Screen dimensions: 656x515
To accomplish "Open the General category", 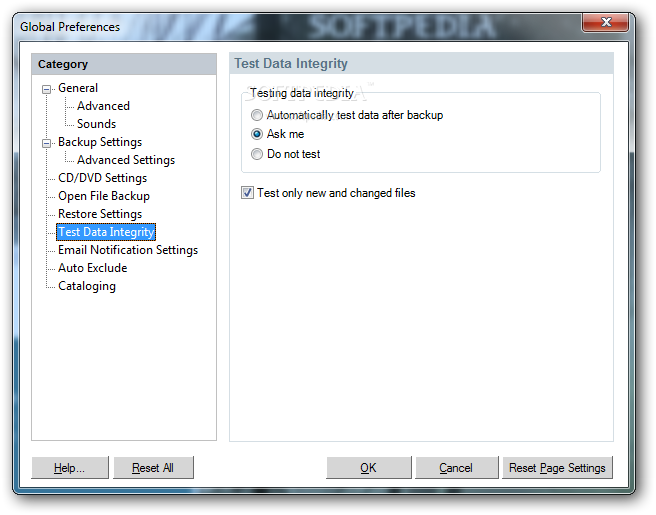I will pos(78,88).
